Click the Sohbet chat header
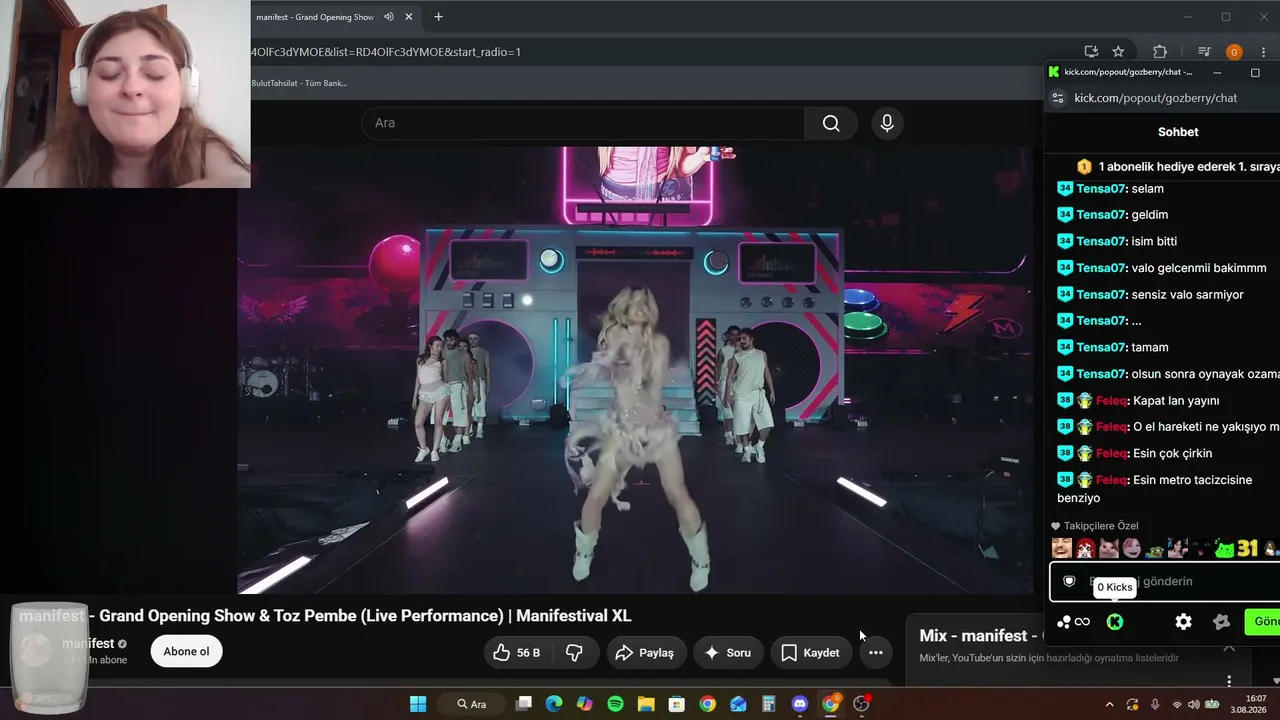 click(1178, 132)
